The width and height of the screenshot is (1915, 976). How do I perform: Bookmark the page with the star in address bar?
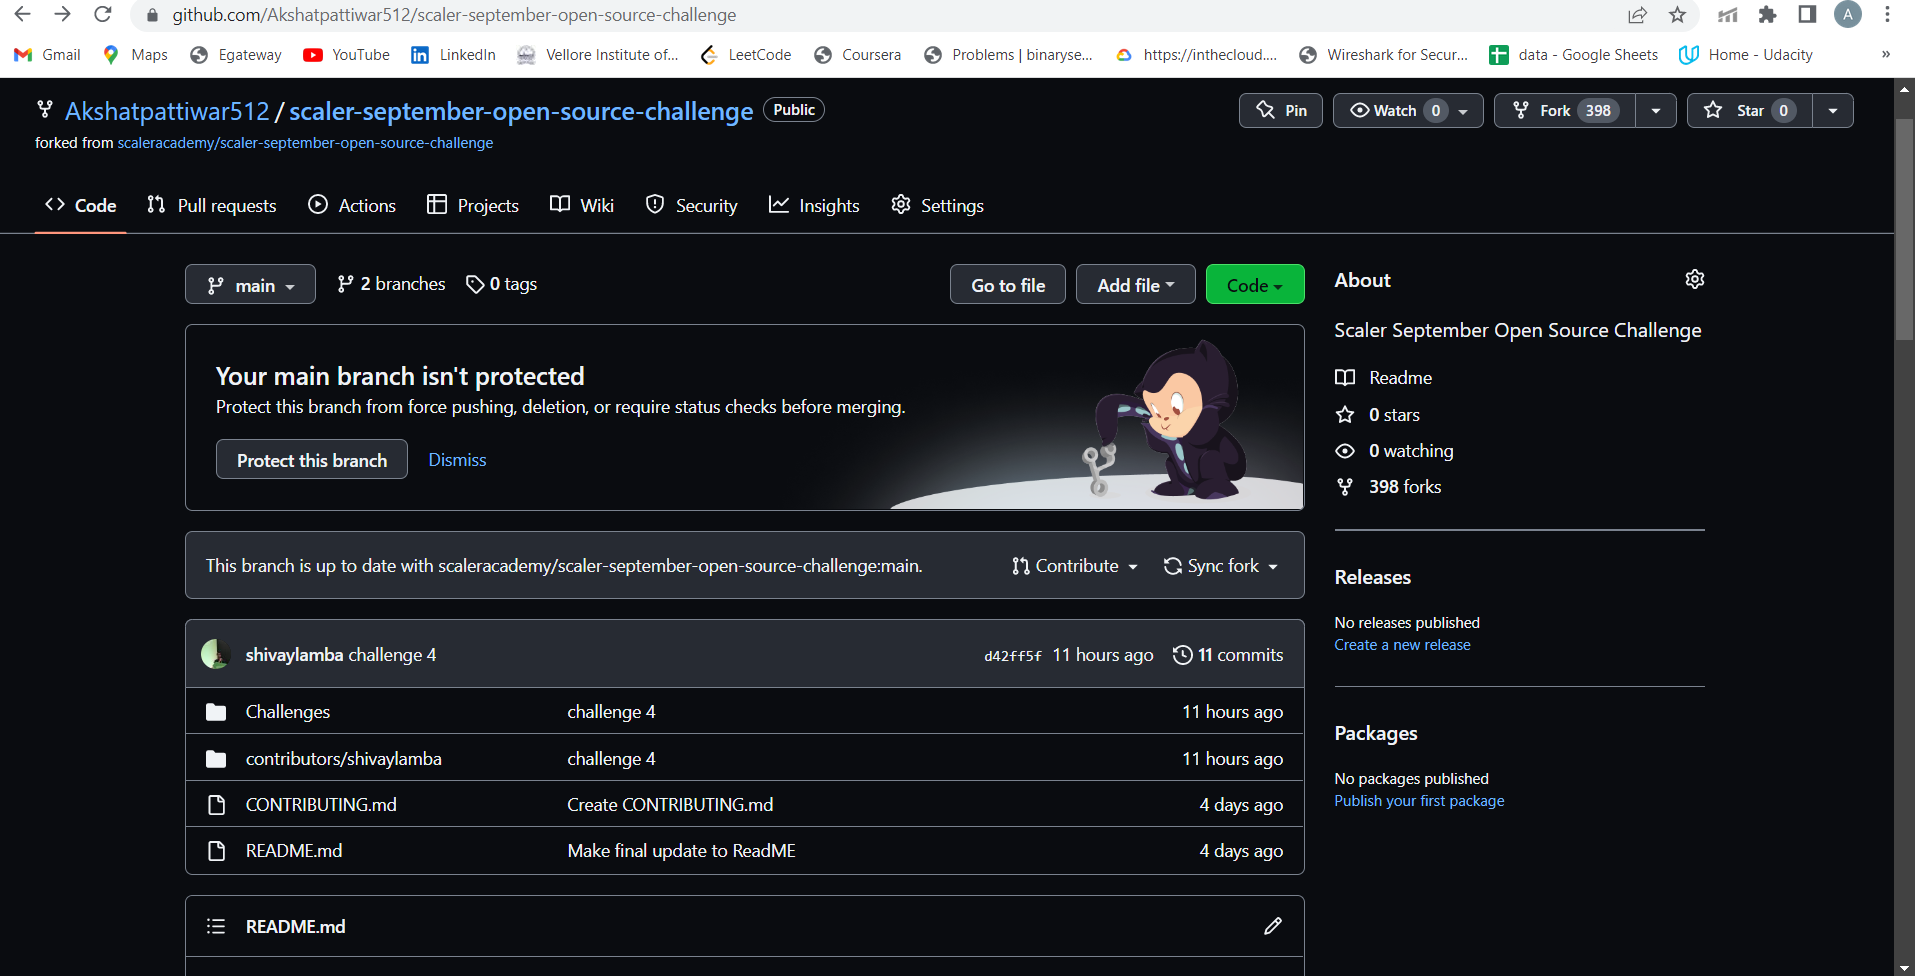pos(1677,15)
